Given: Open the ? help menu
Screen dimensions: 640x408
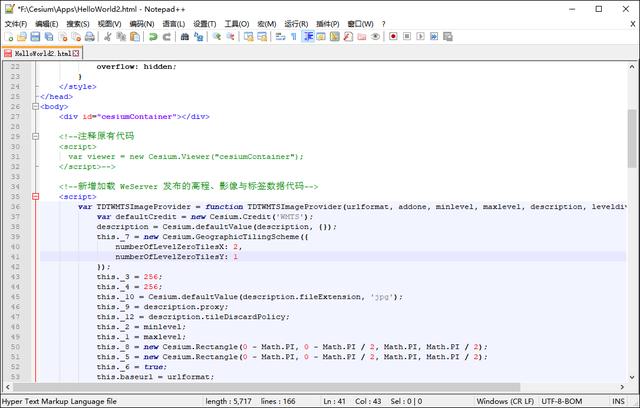Looking at the screenshot, I should 383,24.
